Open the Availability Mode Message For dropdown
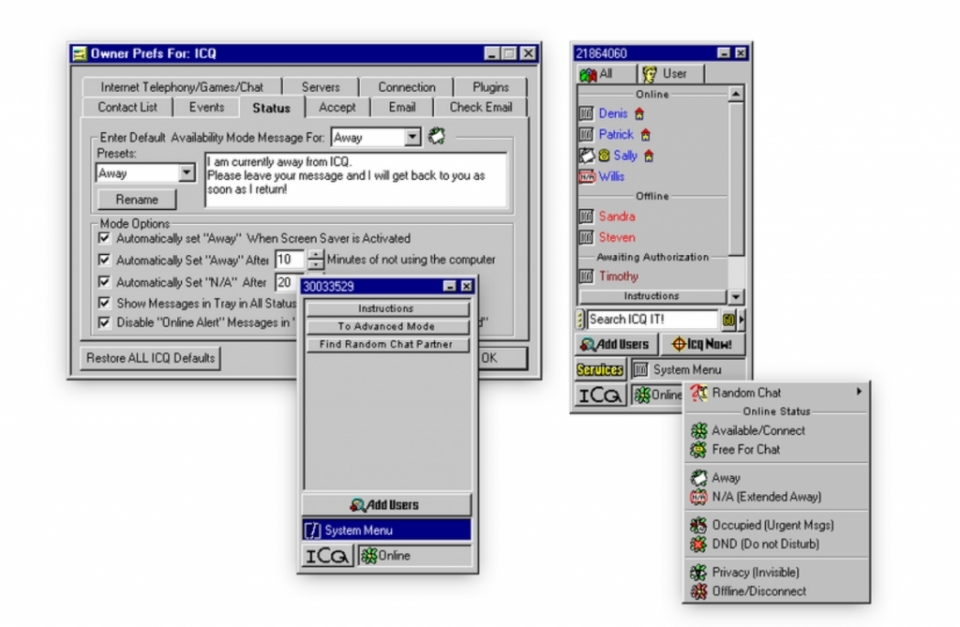 (413, 137)
